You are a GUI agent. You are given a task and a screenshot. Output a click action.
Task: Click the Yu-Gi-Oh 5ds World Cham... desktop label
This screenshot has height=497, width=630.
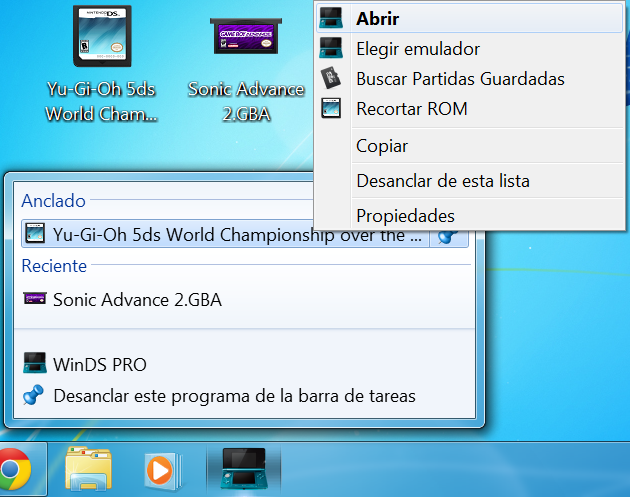click(101, 102)
